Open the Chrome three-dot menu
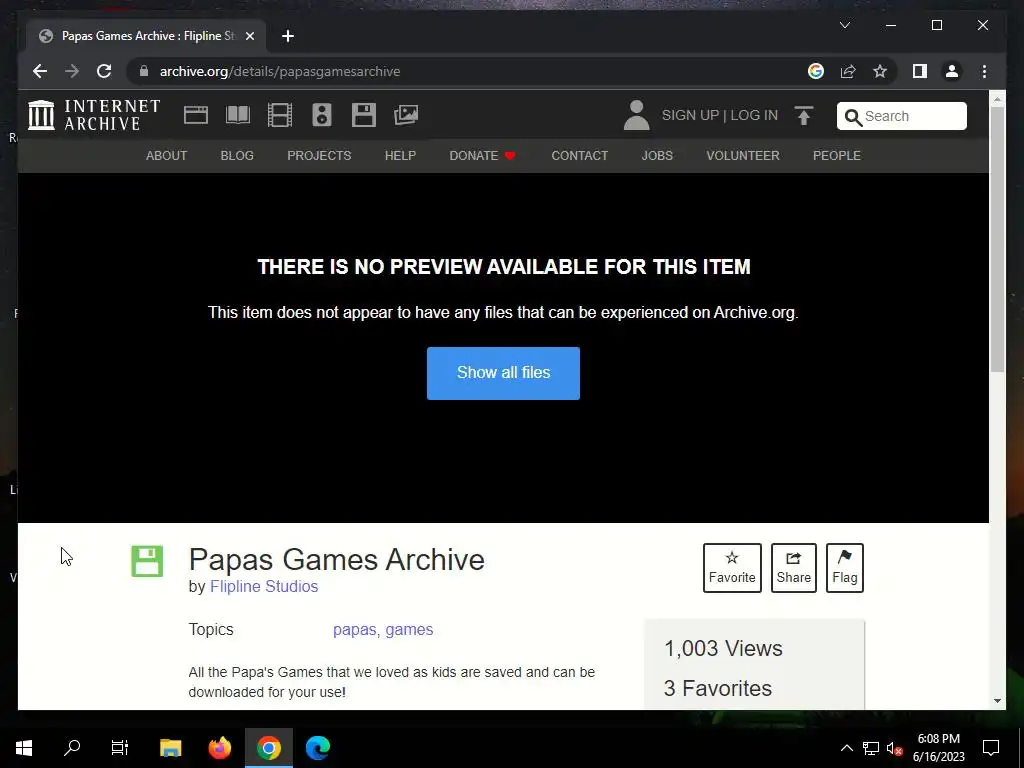Viewport: 1024px width, 768px height. tap(984, 71)
